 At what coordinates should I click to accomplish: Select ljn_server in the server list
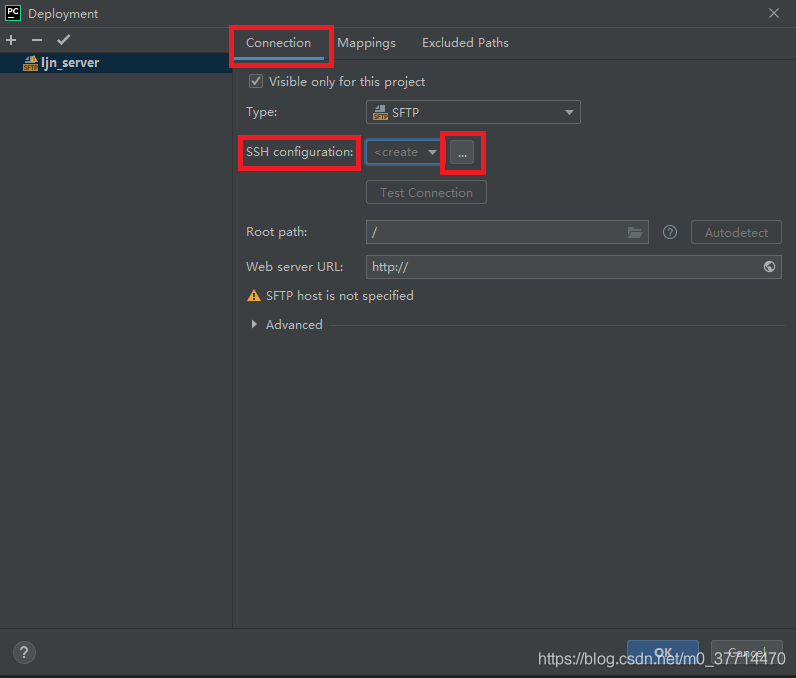pyautogui.click(x=70, y=63)
